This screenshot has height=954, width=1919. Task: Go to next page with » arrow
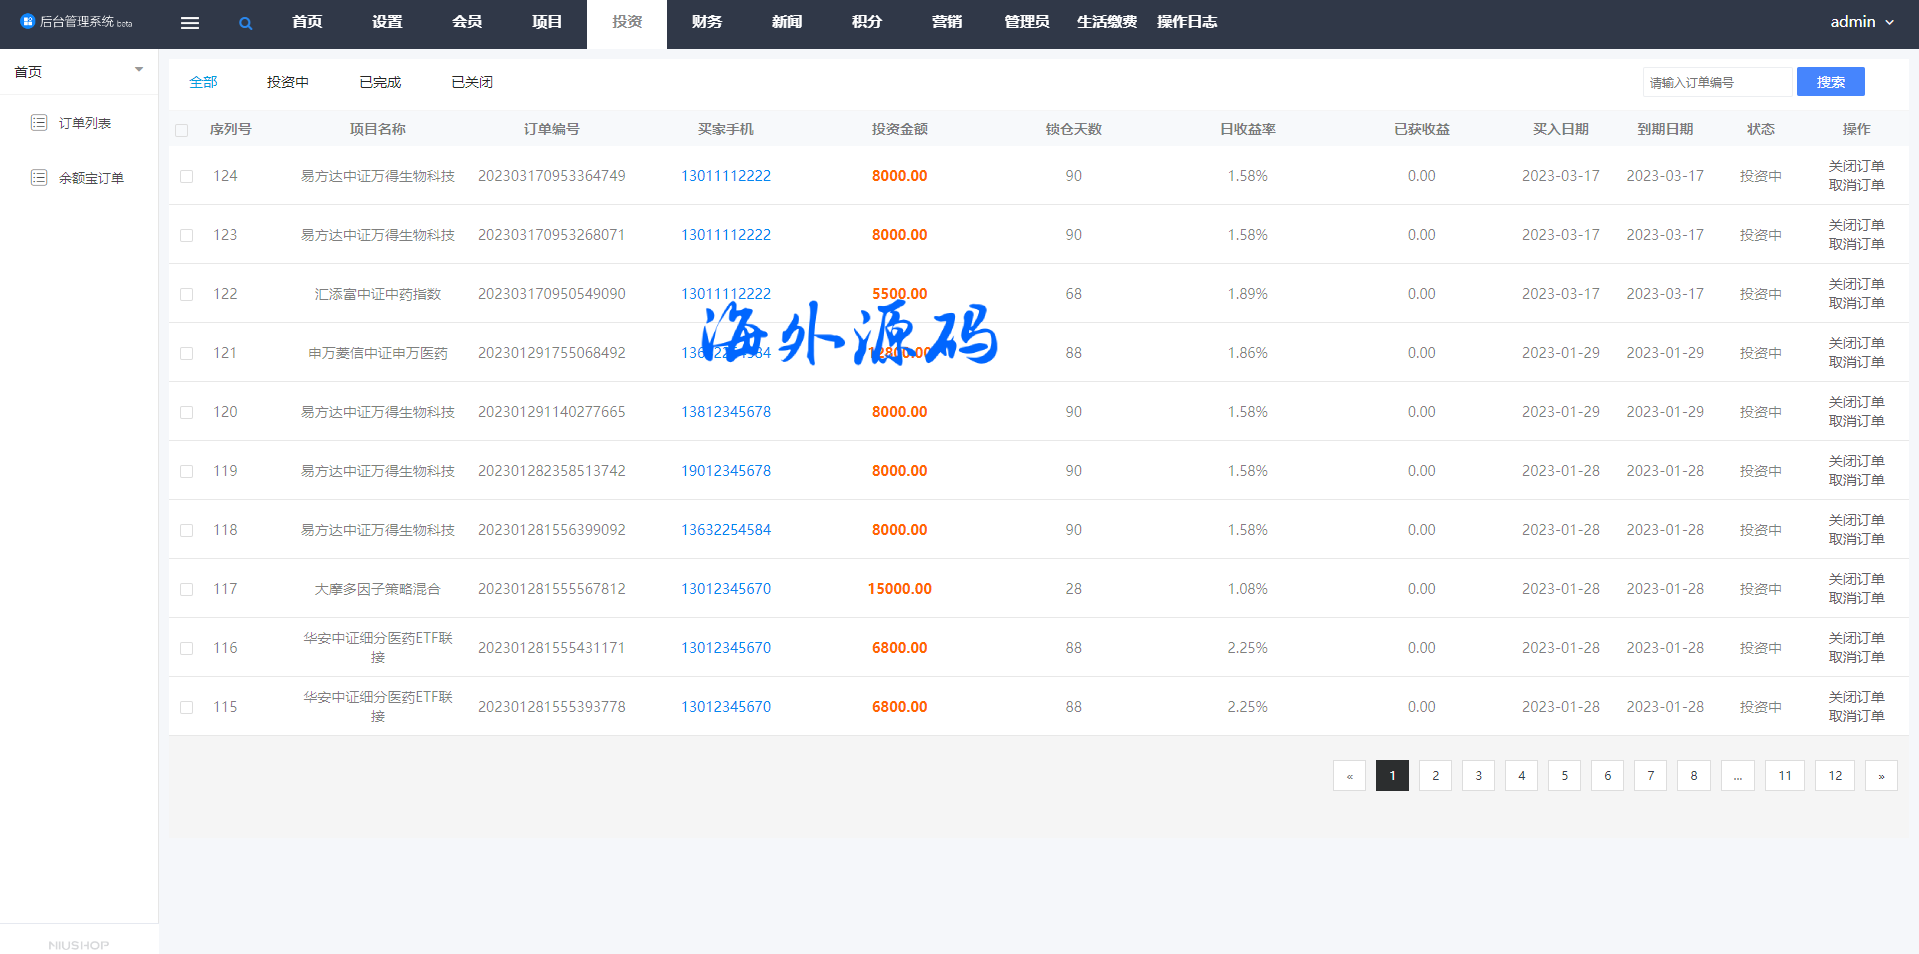click(1880, 775)
